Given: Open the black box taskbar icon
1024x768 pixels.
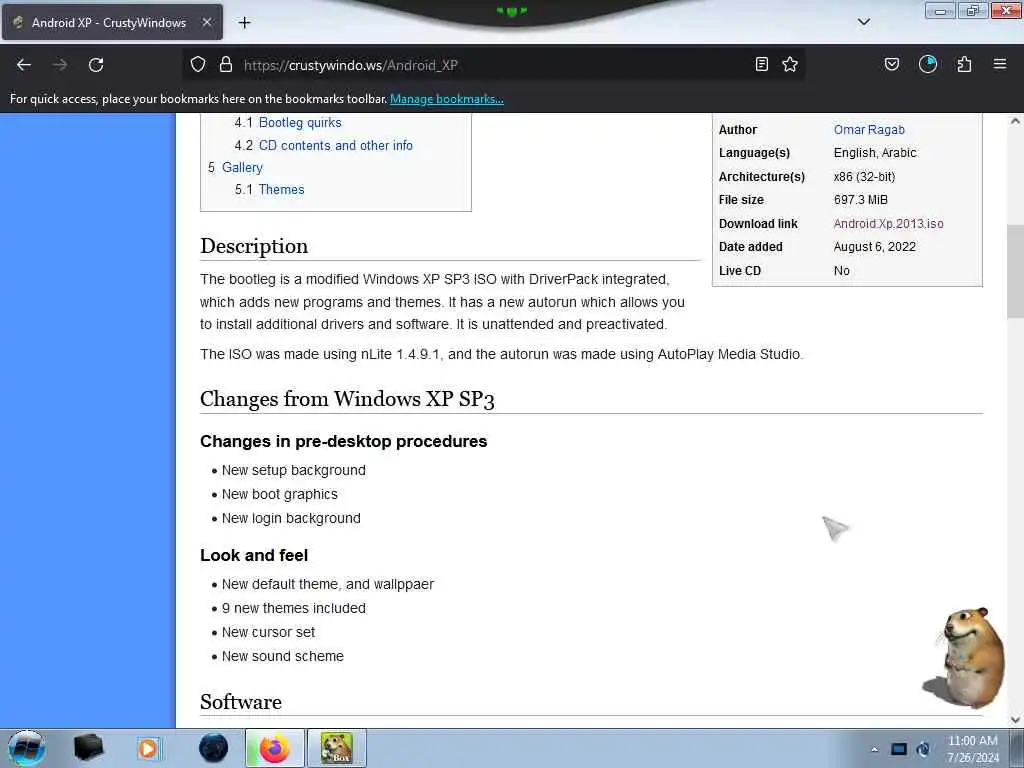Looking at the screenshot, I should pyautogui.click(x=89, y=748).
